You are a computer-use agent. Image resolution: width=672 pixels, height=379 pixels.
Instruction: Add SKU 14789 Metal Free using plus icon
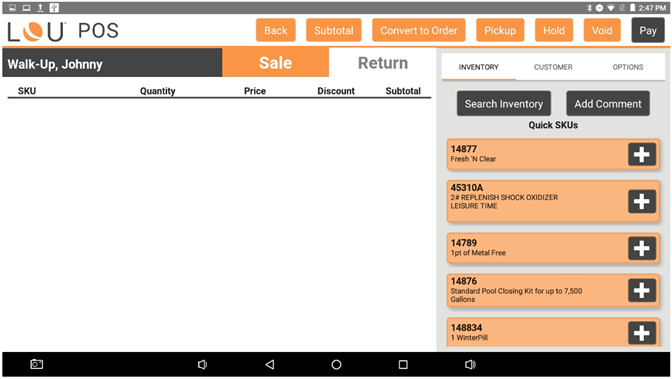[642, 248]
